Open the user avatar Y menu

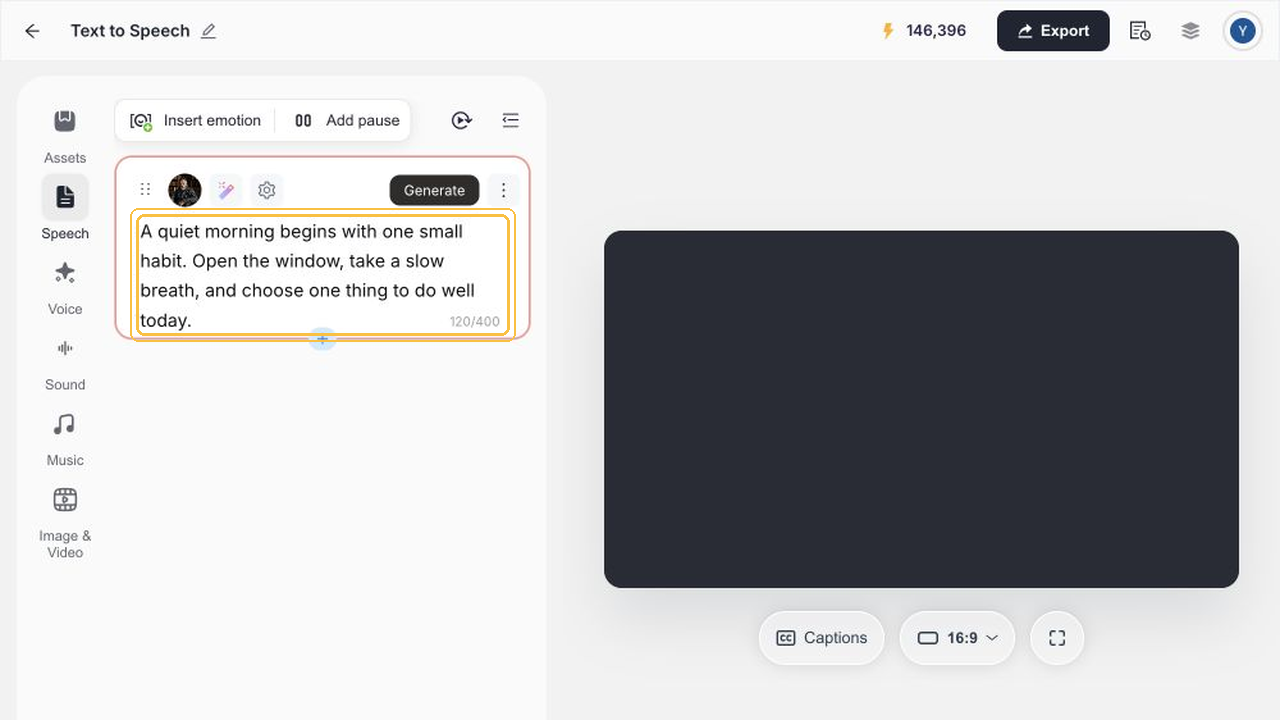pos(1242,31)
